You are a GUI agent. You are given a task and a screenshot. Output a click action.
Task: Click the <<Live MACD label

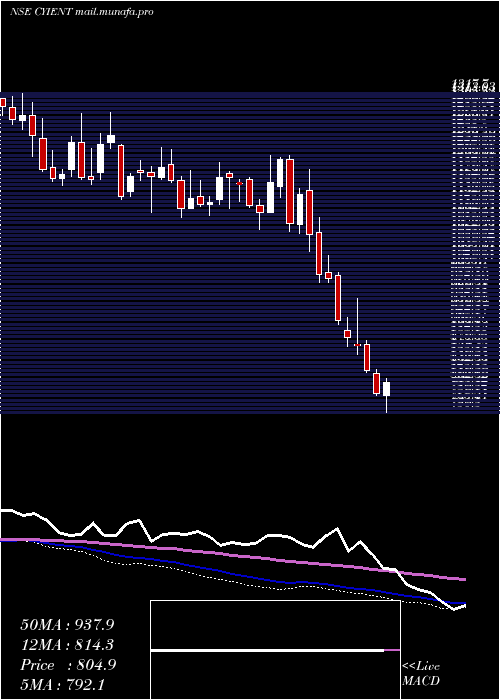point(421,674)
